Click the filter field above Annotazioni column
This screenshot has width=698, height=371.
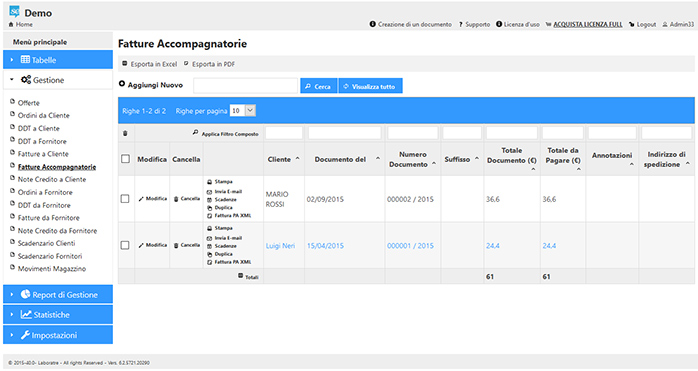(612, 133)
